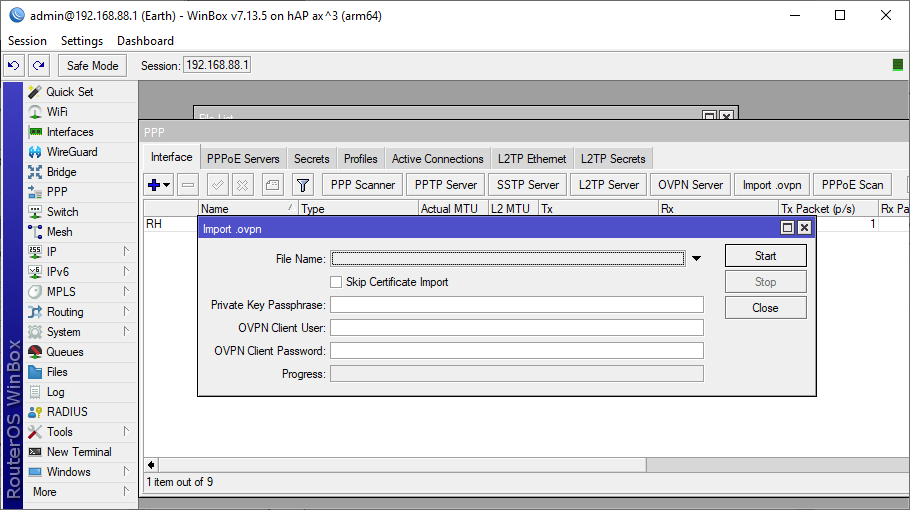Expand the MPLS submenu
The image size is (910, 510).
pos(126,291)
